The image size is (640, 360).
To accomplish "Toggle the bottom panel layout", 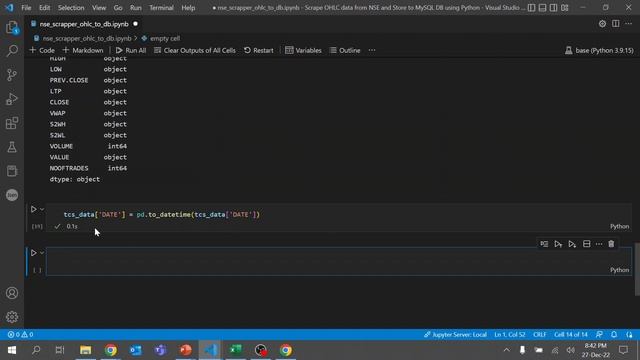I will [542, 8].
